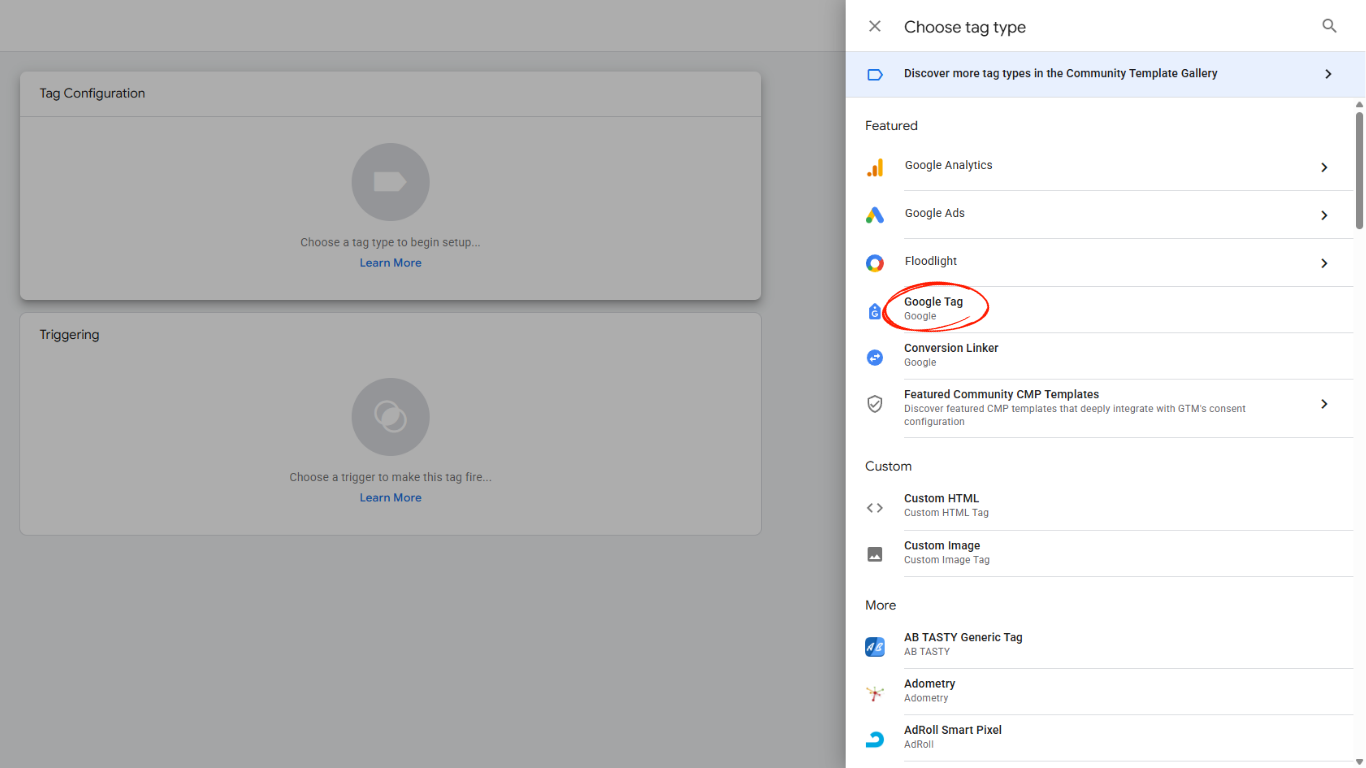Click the circled Google Tag icon
Viewport: 1366px width, 768px height.
875,309
